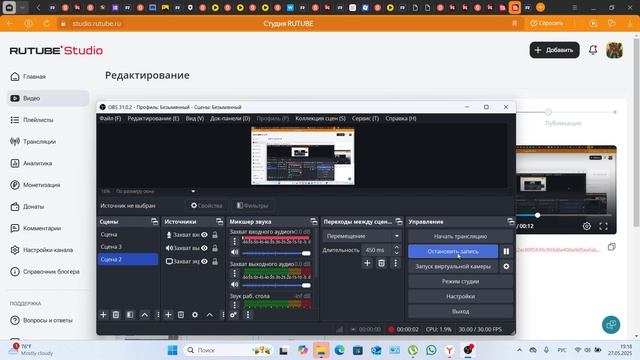Open scene filters icon in Scenes toolbar

[x=130, y=315]
